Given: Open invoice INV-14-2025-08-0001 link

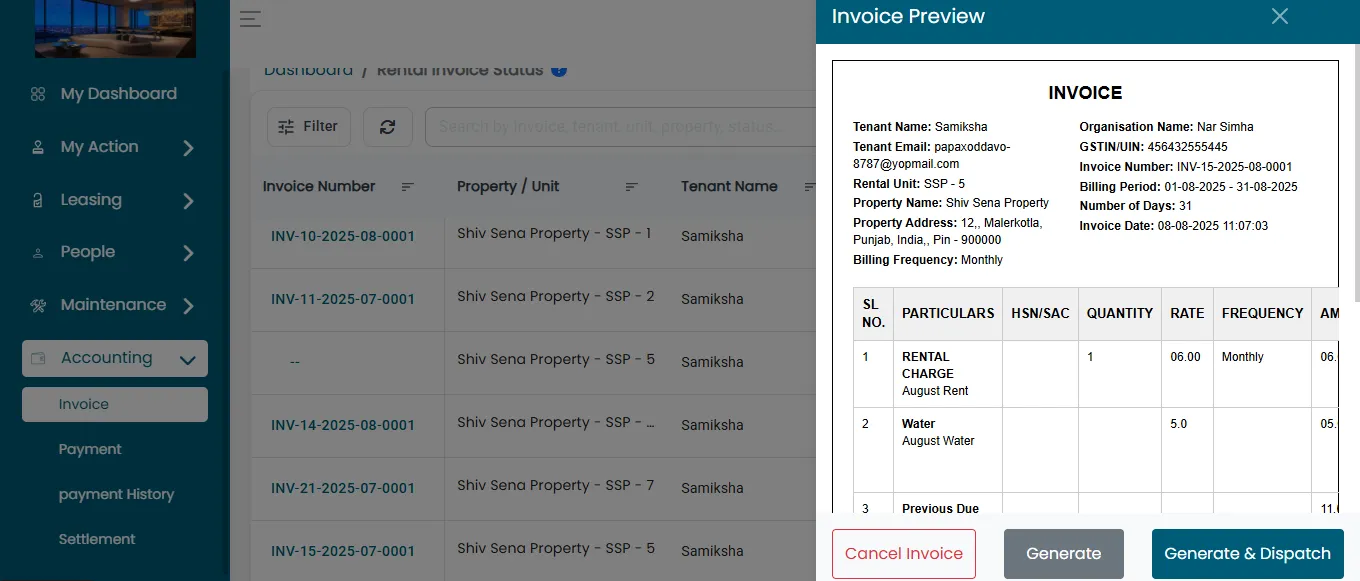Looking at the screenshot, I should [x=343, y=425].
